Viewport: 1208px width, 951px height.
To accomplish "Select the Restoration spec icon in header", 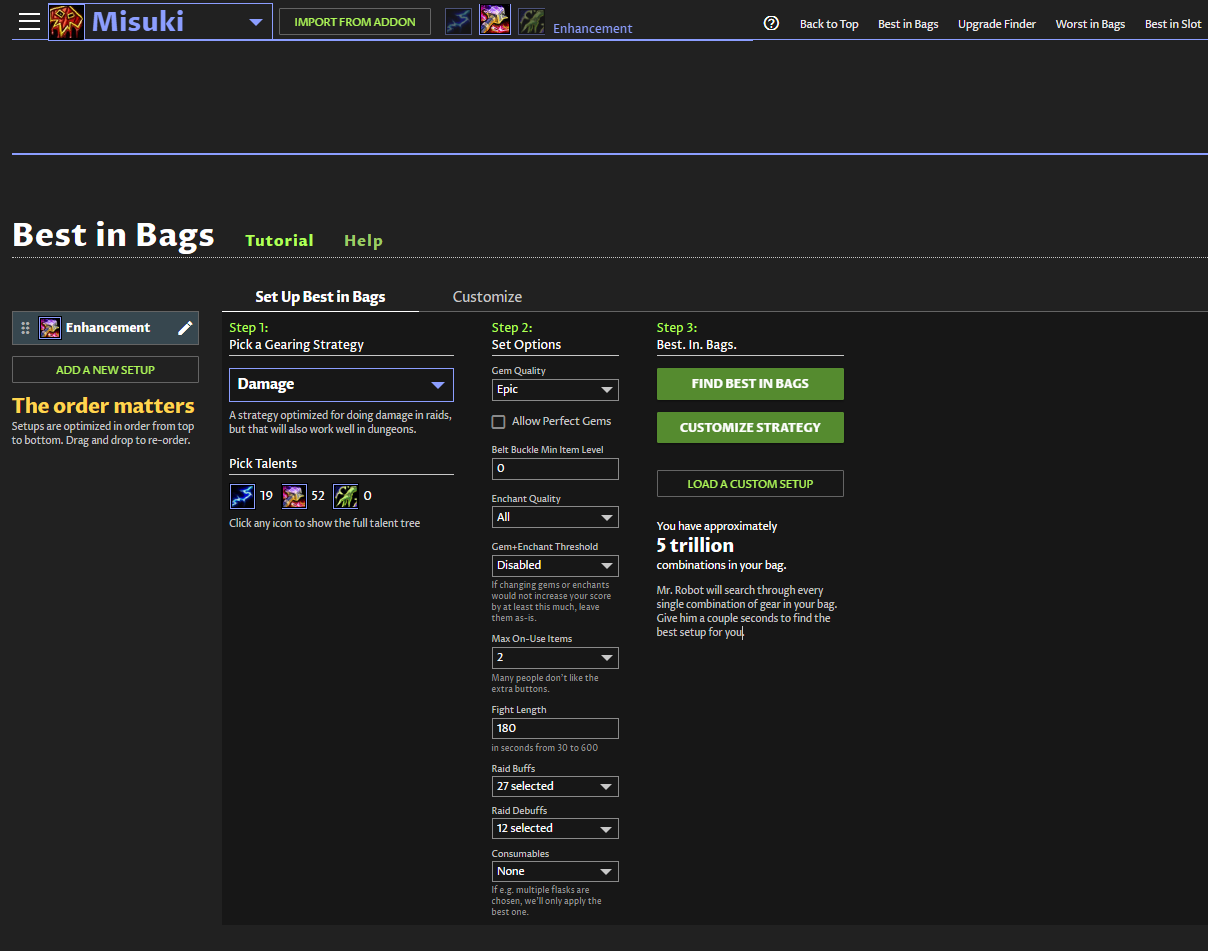I will pyautogui.click(x=532, y=21).
